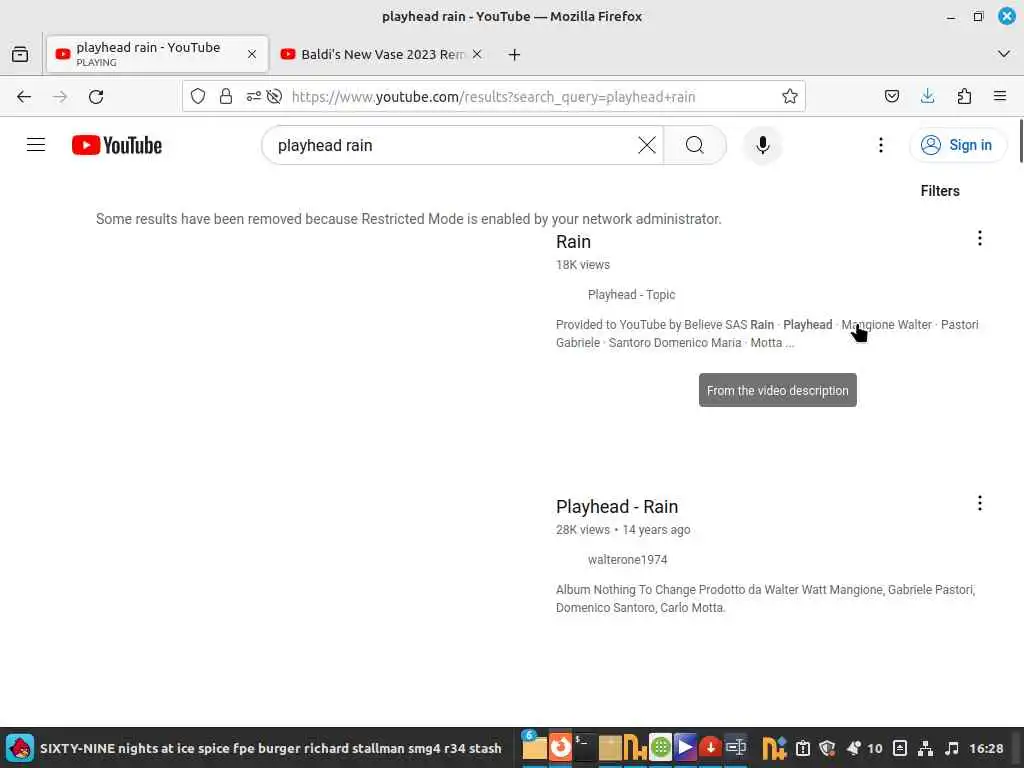1024x768 pixels.
Task: Open YouTube settings three-dot menu
Action: coord(880,145)
